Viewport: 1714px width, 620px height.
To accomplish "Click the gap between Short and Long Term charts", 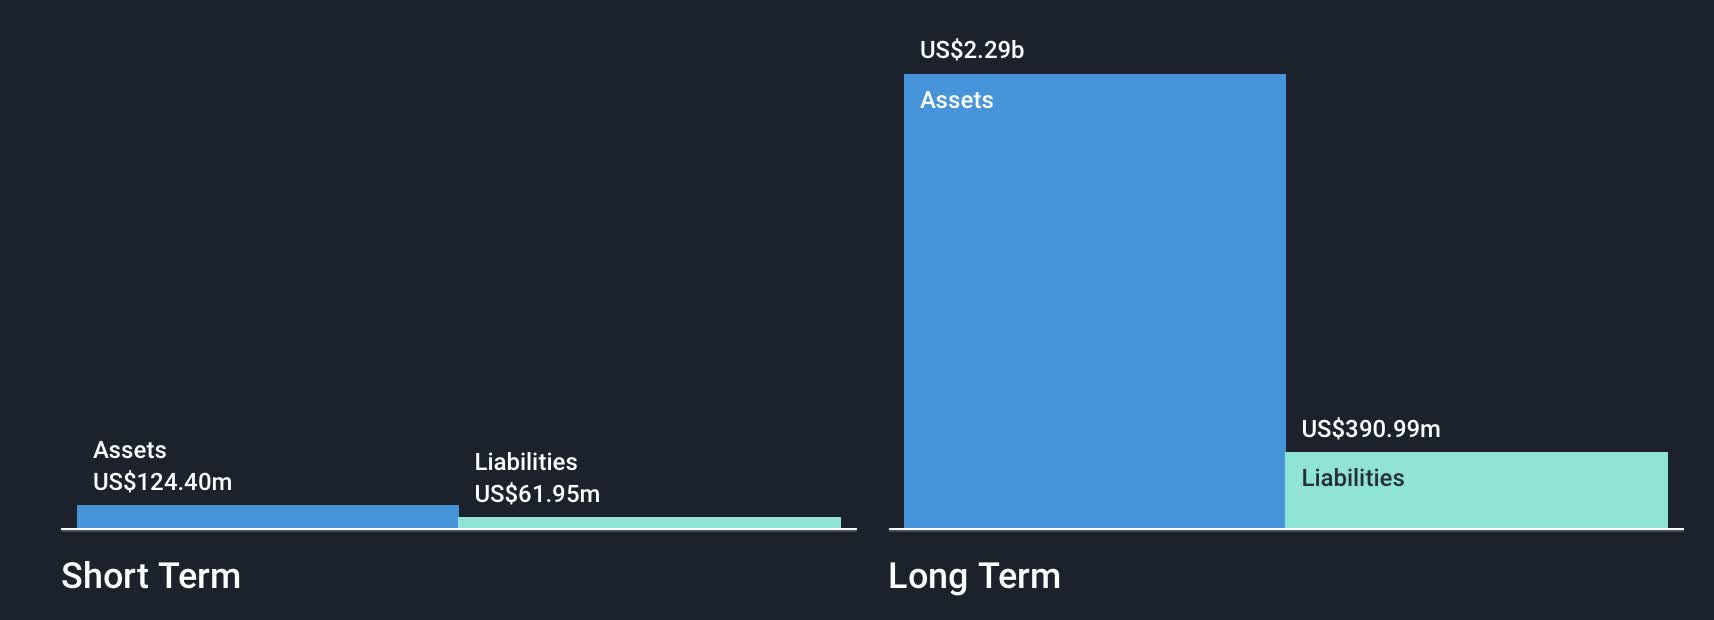I will pyautogui.click(x=872, y=300).
